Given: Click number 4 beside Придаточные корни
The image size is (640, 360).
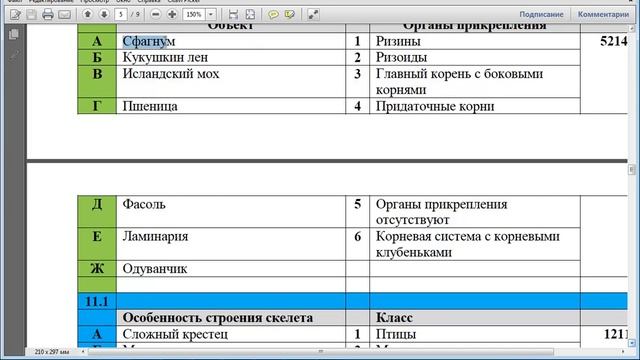Looking at the screenshot, I should (x=358, y=106).
